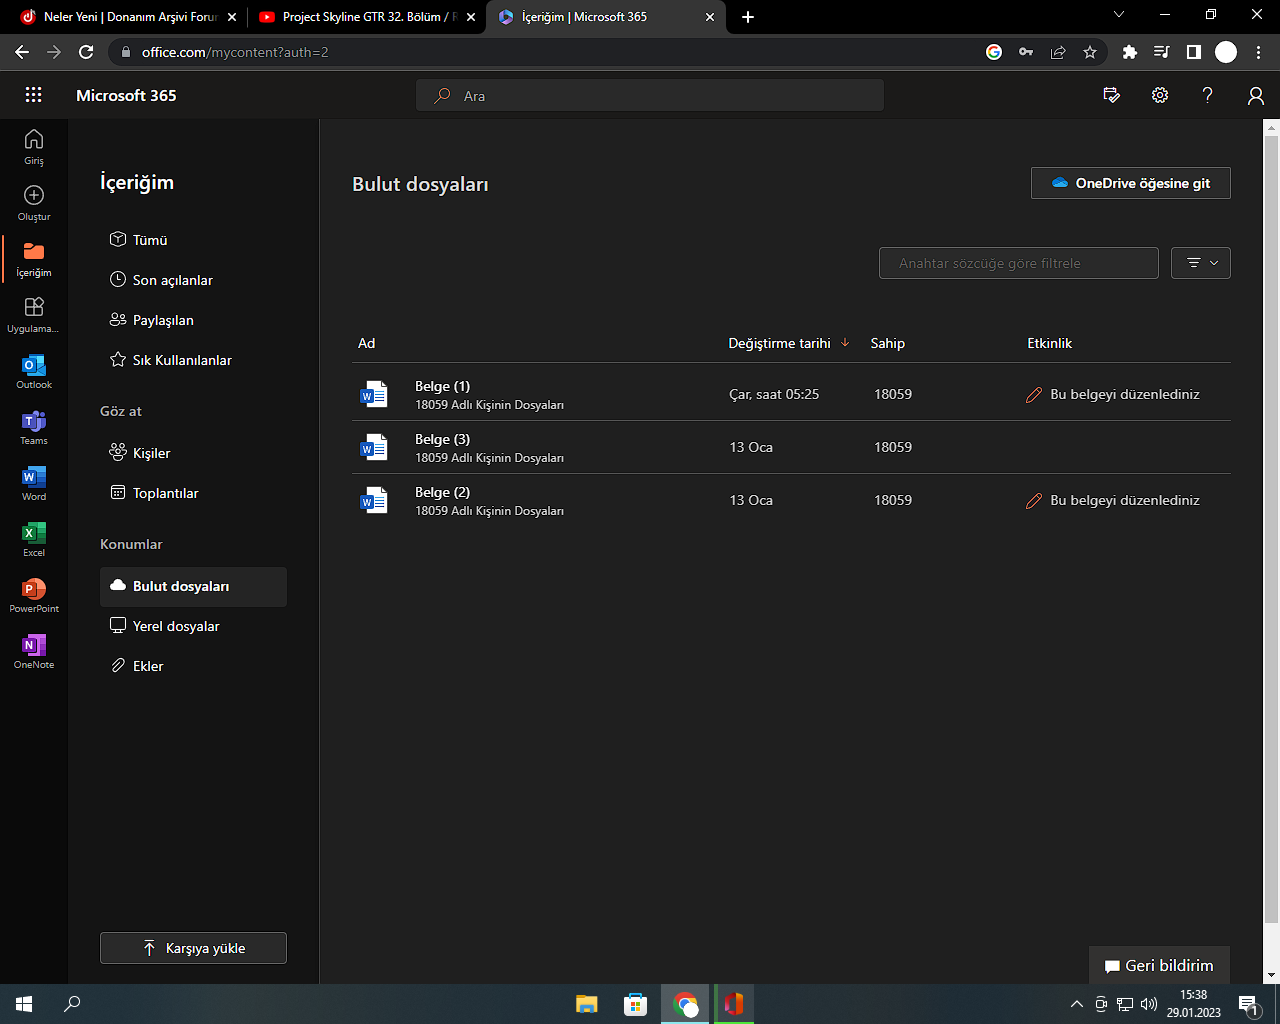This screenshot has width=1280, height=1024.
Task: Click OneDrive öğesine git button
Action: pyautogui.click(x=1131, y=183)
